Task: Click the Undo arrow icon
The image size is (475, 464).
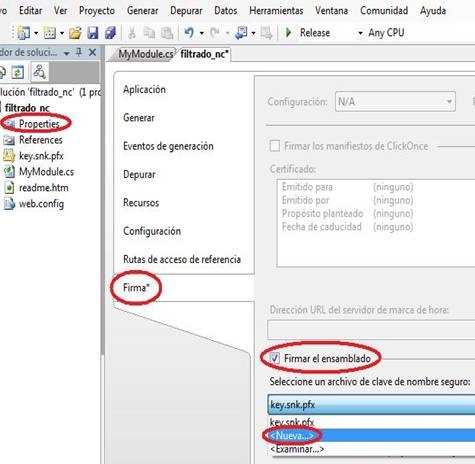Action: coord(189,33)
